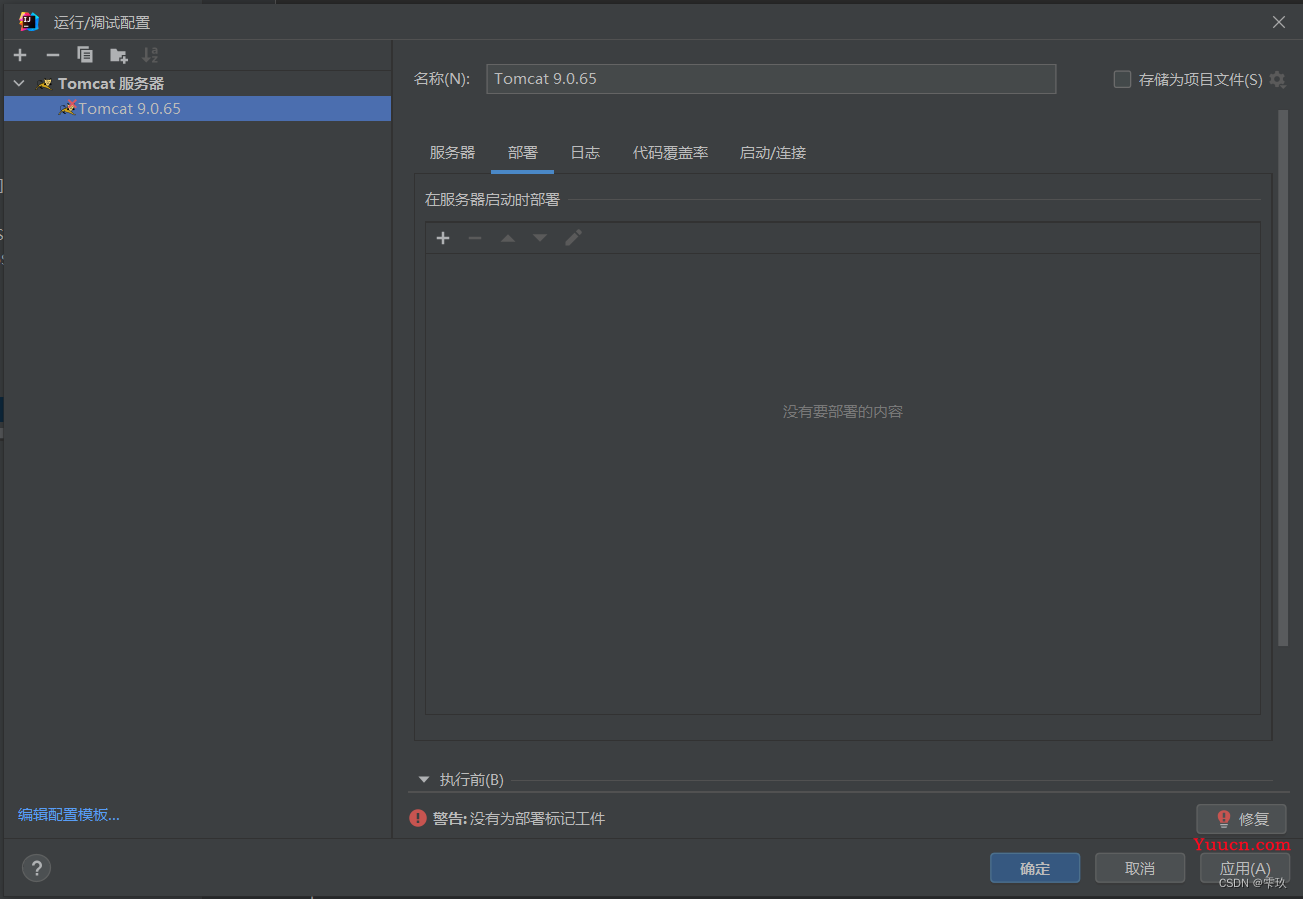The image size is (1303, 899).
Task: Confirm with the 确定 button
Action: 1035,868
